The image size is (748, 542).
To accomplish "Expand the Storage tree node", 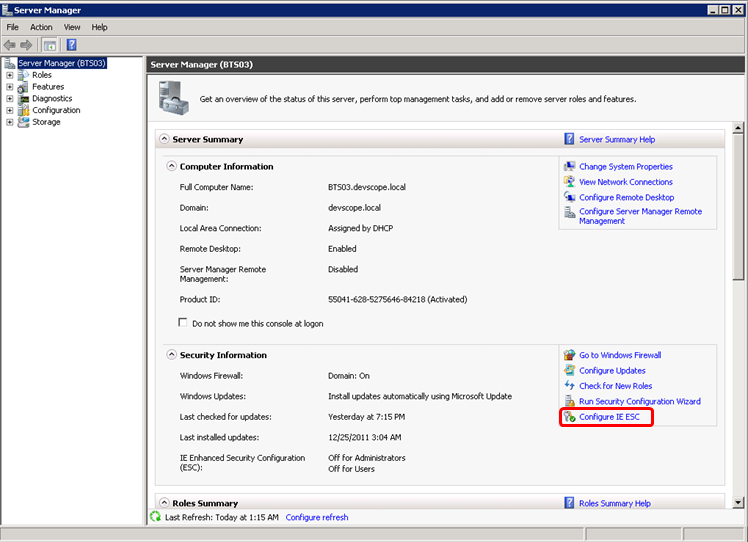I will pyautogui.click(x=10, y=122).
